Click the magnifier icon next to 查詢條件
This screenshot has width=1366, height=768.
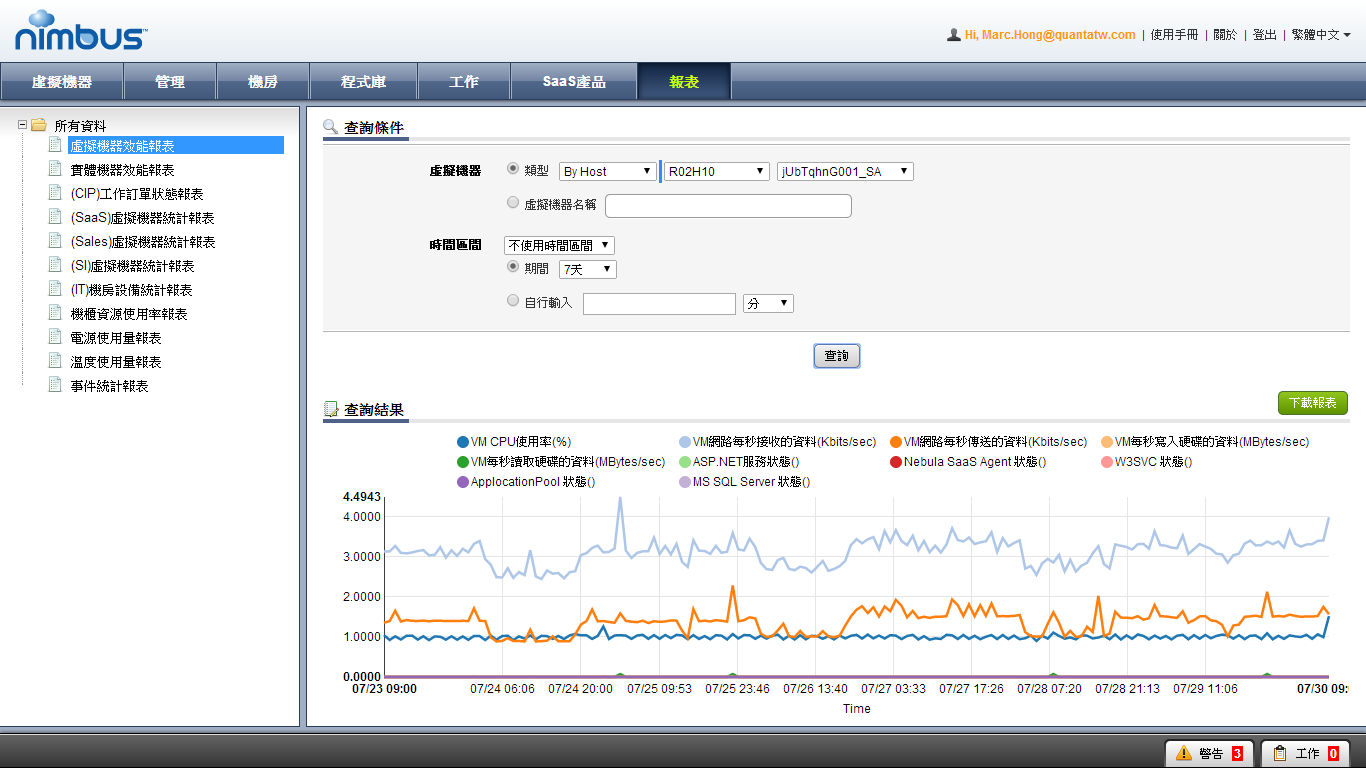pyautogui.click(x=331, y=127)
